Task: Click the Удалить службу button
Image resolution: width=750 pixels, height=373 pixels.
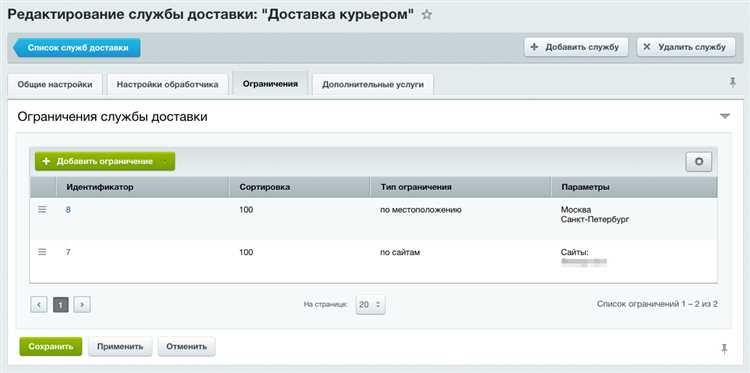Action: (686, 47)
